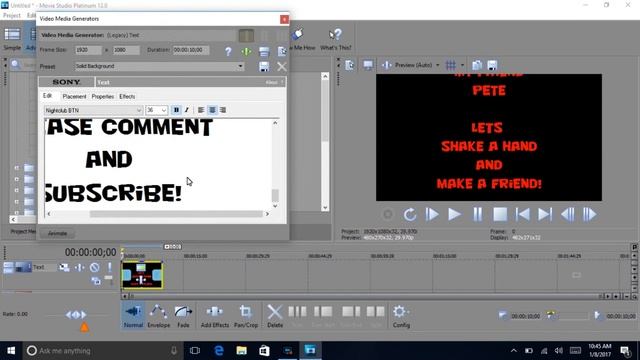Toggle preview on external monitor
This screenshot has width=640, height=360.
point(368,65)
